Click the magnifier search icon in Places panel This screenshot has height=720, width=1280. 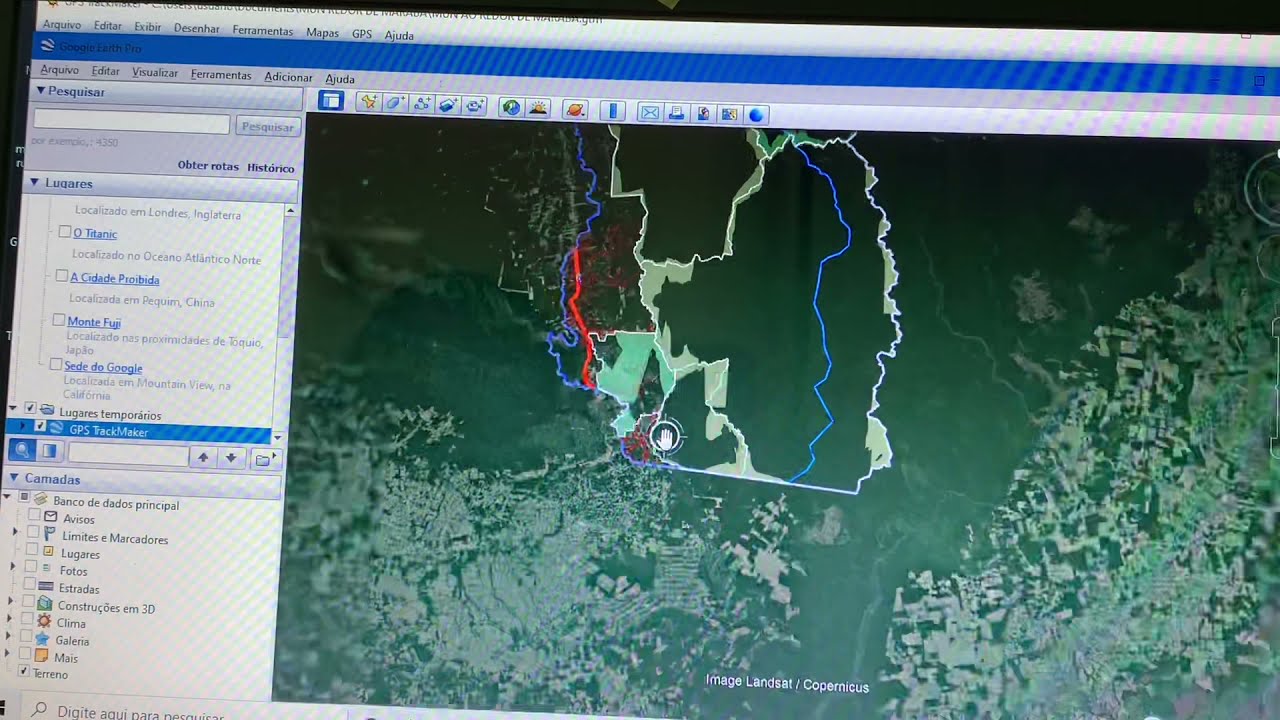click(23, 452)
